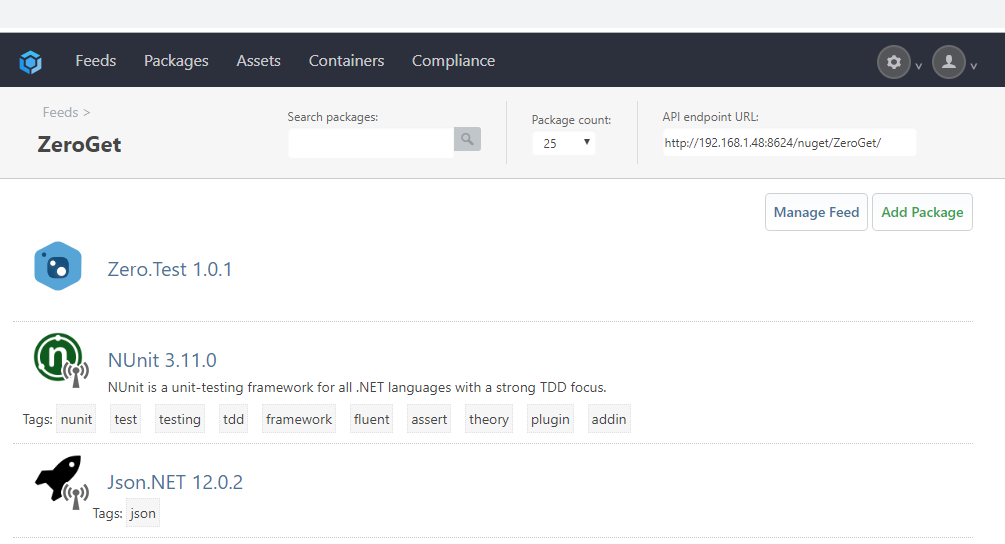The image size is (1005, 544).
Task: Click the assert tag
Action: click(429, 419)
